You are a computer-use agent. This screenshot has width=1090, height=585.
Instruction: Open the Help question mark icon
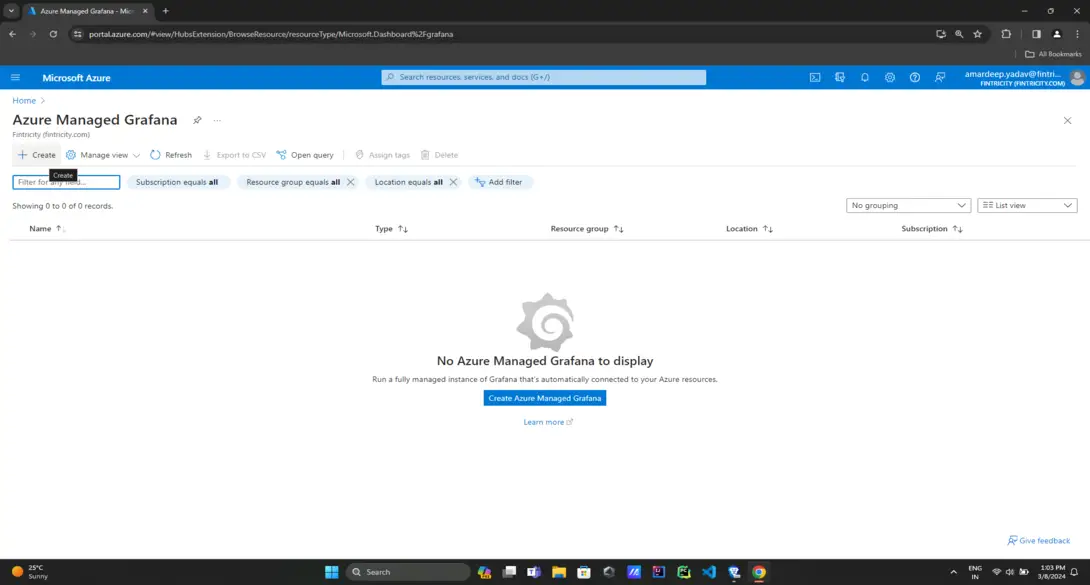click(x=915, y=78)
